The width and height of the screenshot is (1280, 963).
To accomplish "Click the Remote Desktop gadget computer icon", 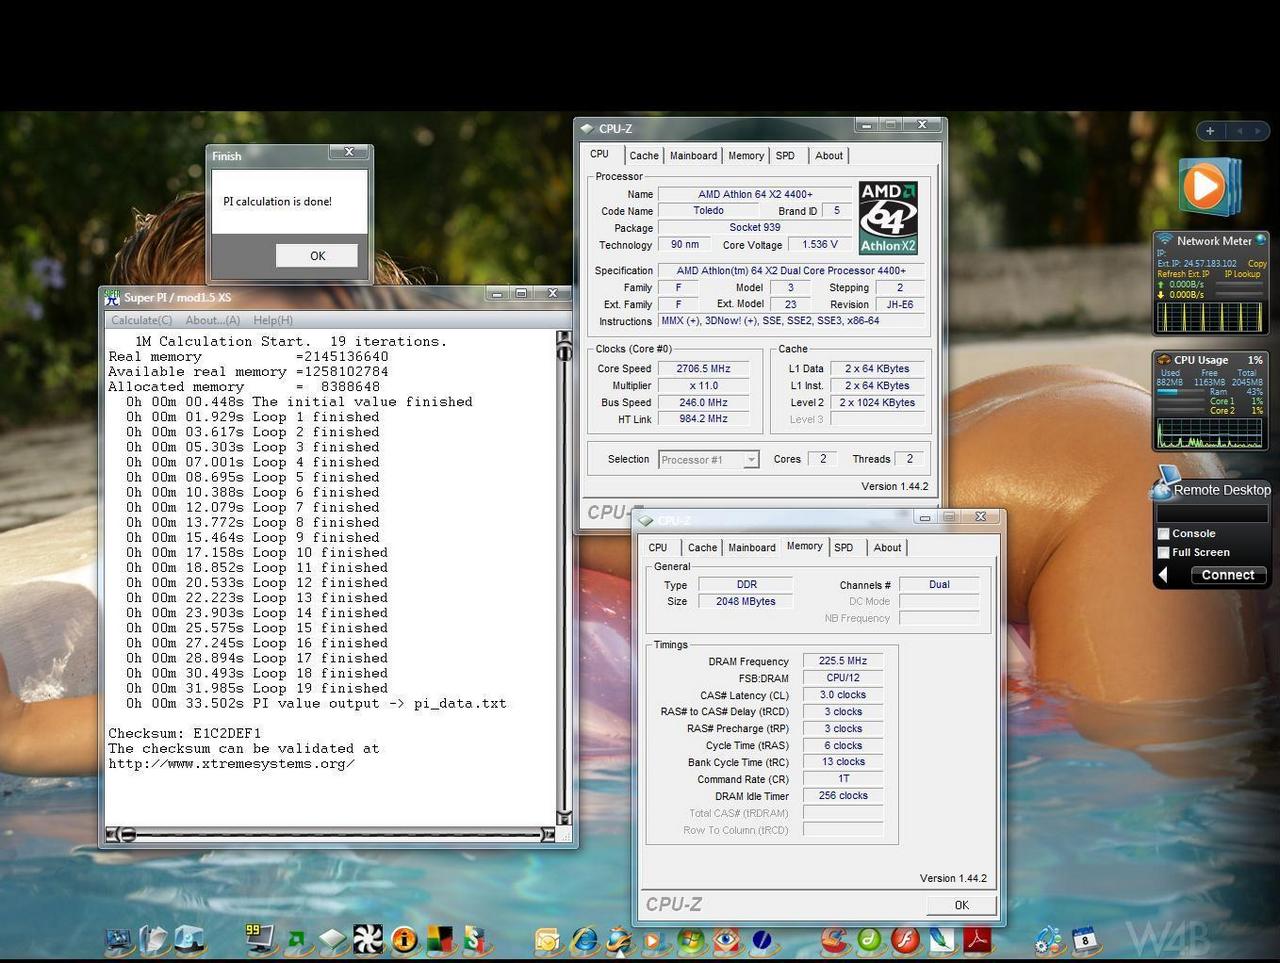I will 1164,483.
